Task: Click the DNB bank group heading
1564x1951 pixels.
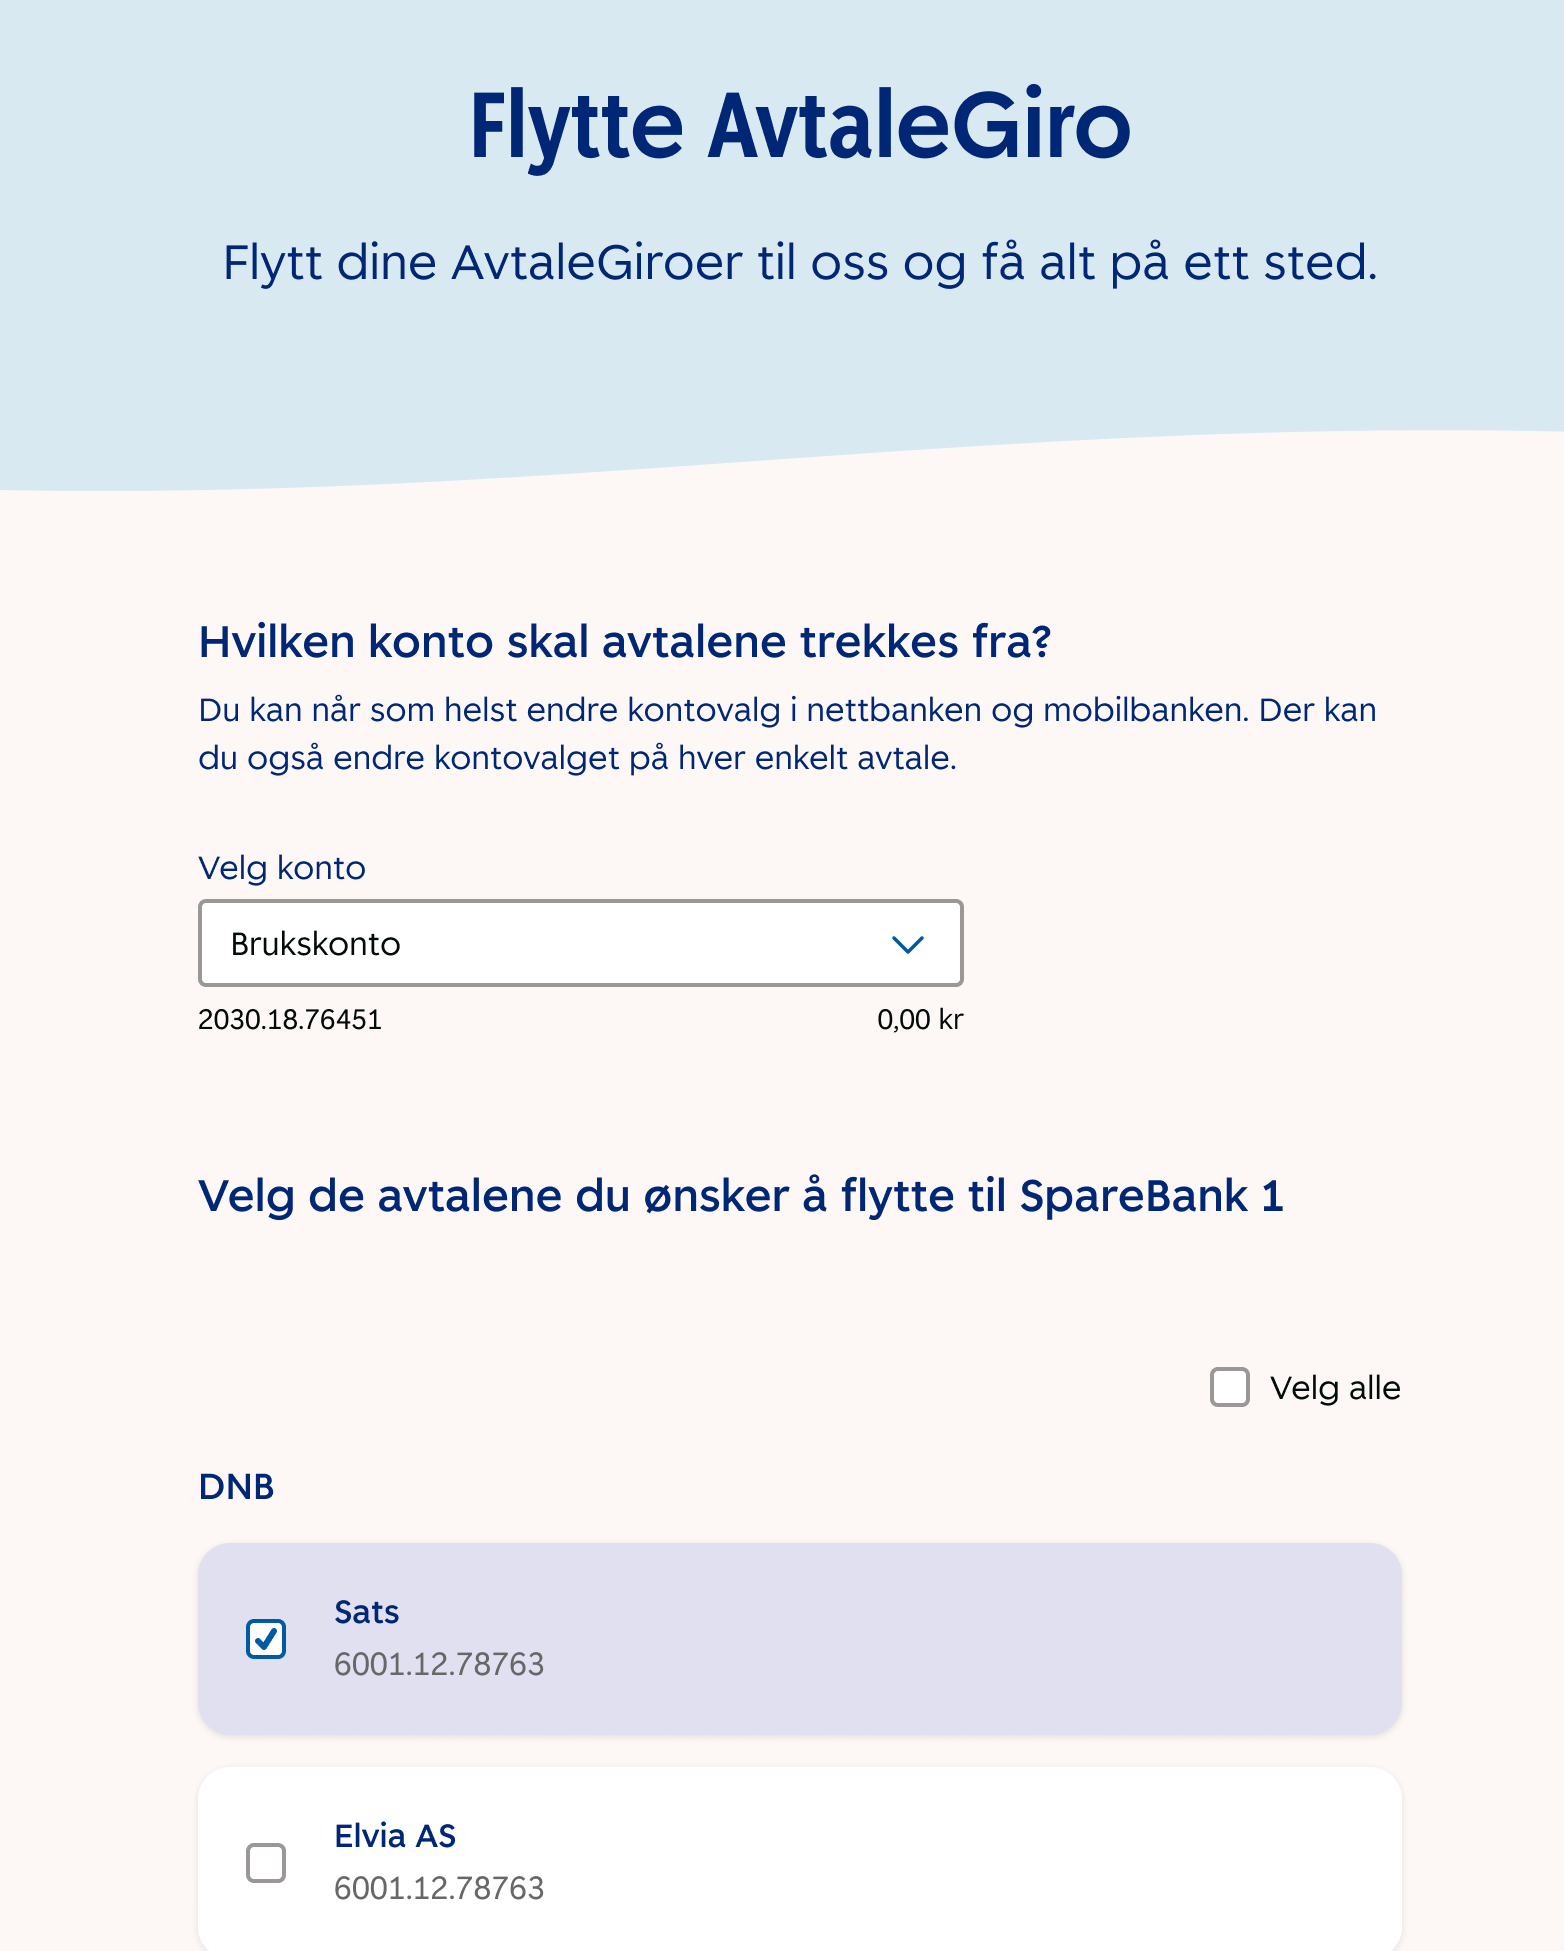Action: click(236, 1487)
